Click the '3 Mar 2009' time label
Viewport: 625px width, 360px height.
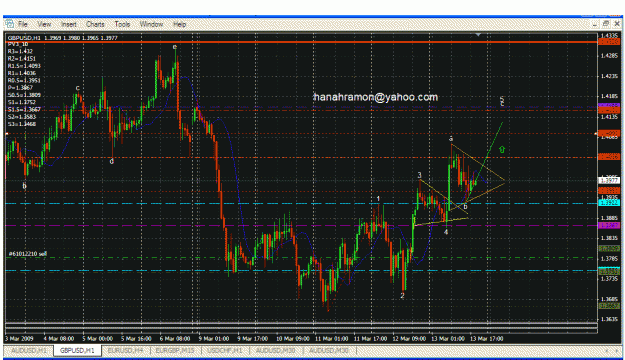(19, 338)
